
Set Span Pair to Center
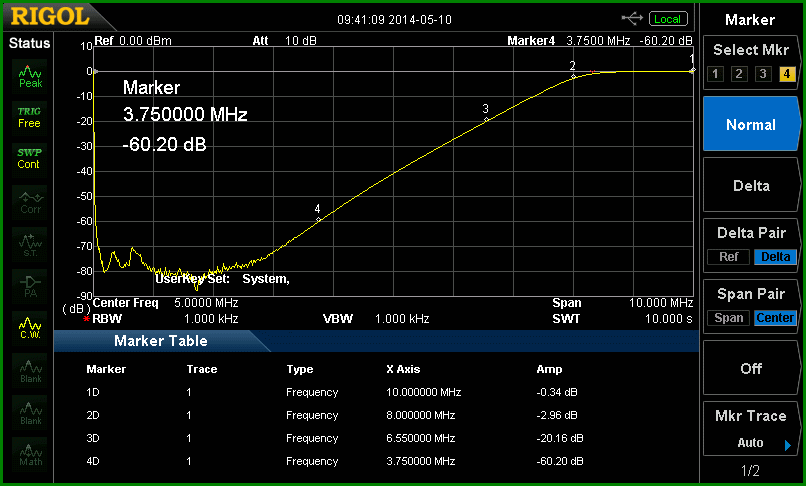775,318
